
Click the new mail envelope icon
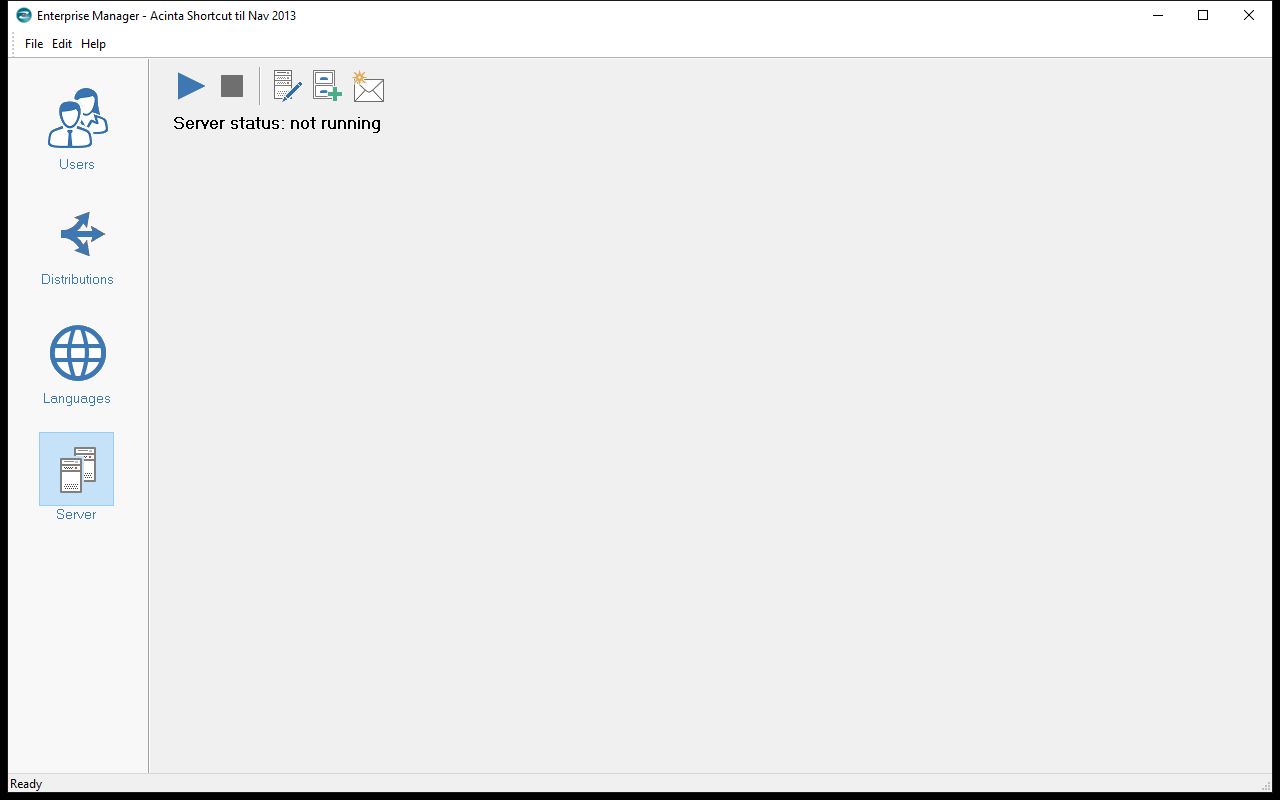coord(368,86)
